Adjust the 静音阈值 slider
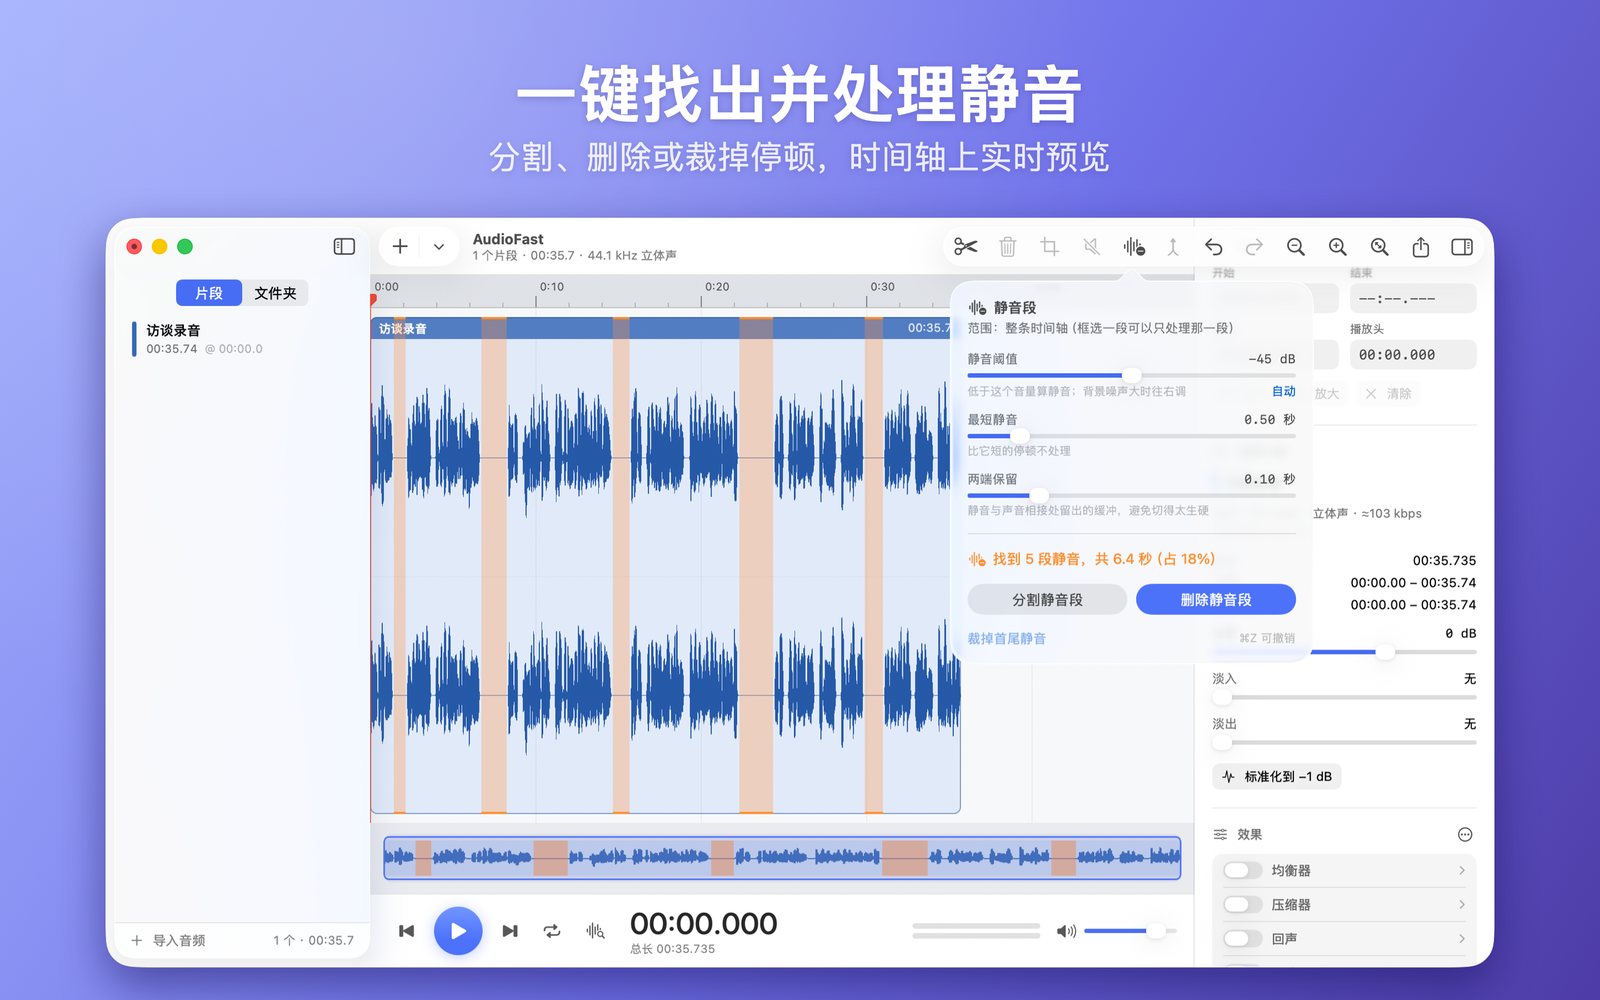Viewport: 1600px width, 1000px height. (x=1131, y=376)
